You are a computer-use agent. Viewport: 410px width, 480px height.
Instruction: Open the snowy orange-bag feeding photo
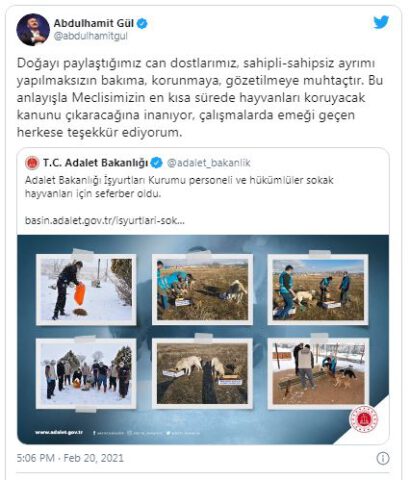pos(86,290)
